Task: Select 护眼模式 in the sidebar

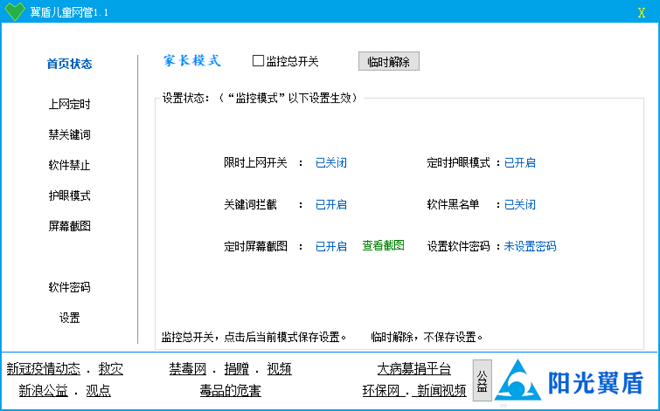Action: 69,195
